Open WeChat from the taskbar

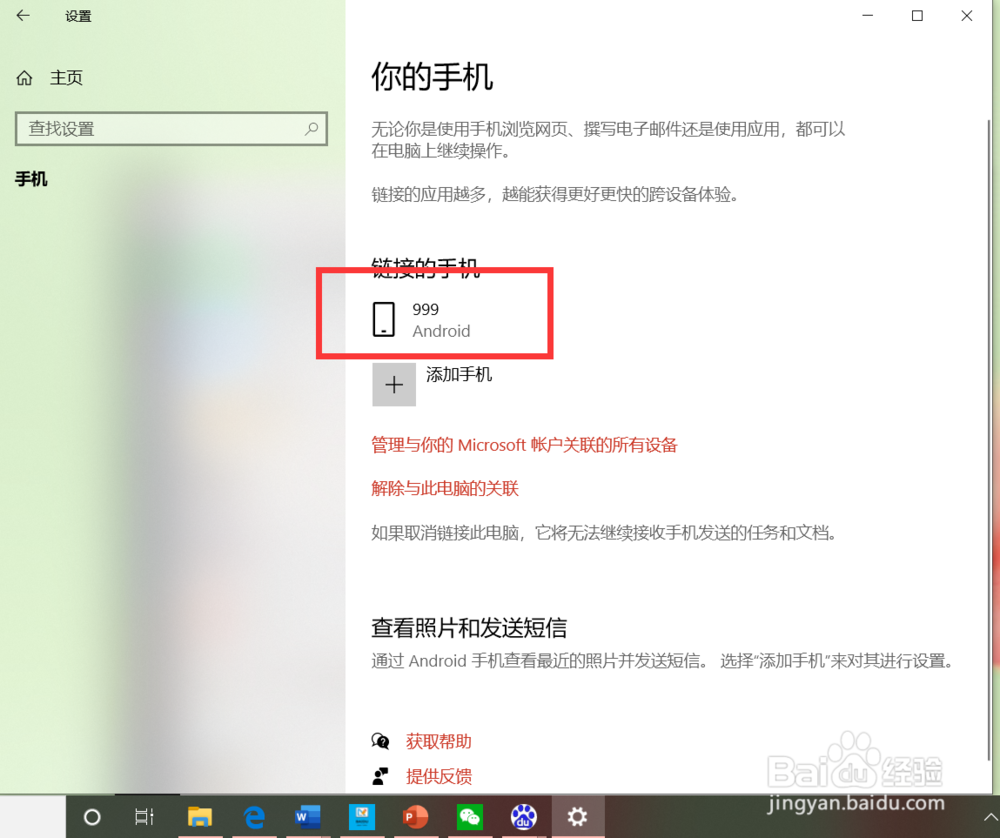point(469,817)
